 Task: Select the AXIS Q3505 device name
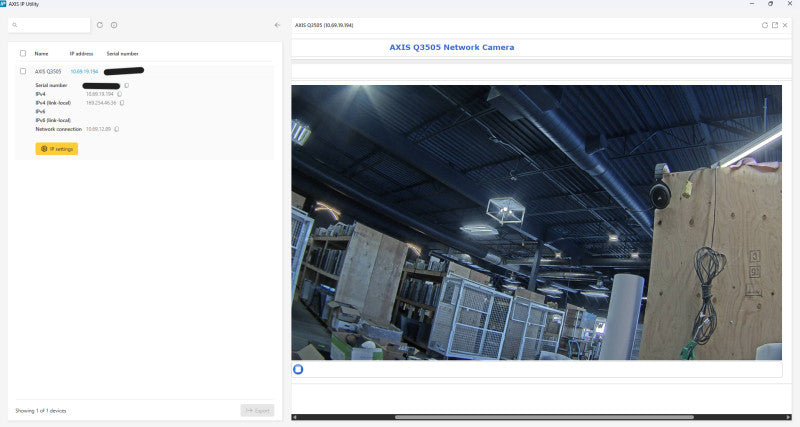pyautogui.click(x=48, y=72)
